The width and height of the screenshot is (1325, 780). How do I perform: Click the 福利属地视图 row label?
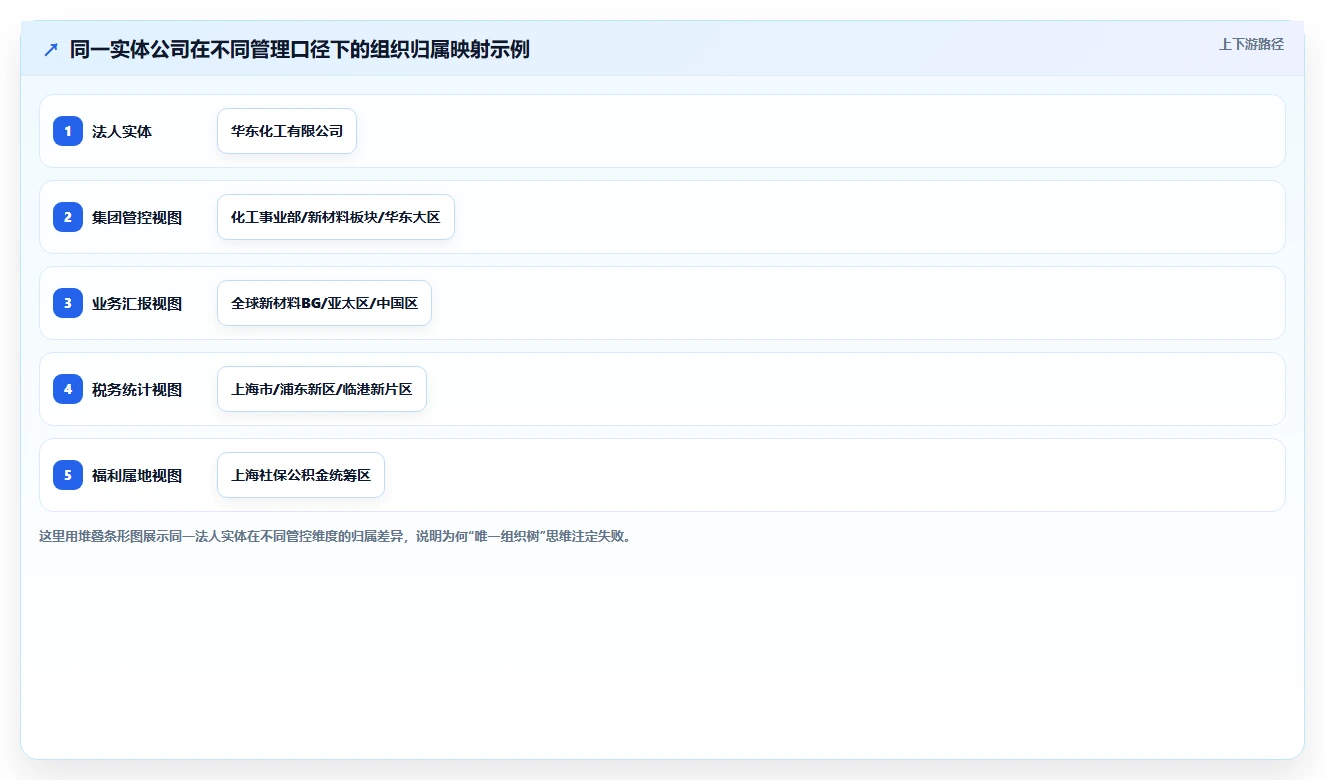click(x=137, y=475)
